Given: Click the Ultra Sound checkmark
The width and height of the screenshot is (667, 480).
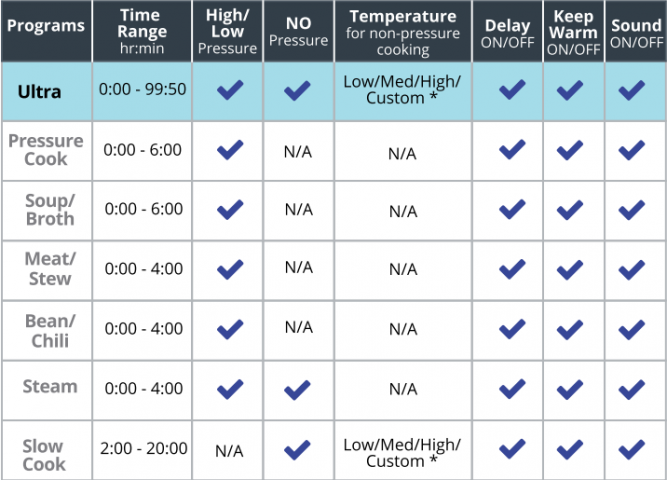Looking at the screenshot, I should (x=631, y=90).
